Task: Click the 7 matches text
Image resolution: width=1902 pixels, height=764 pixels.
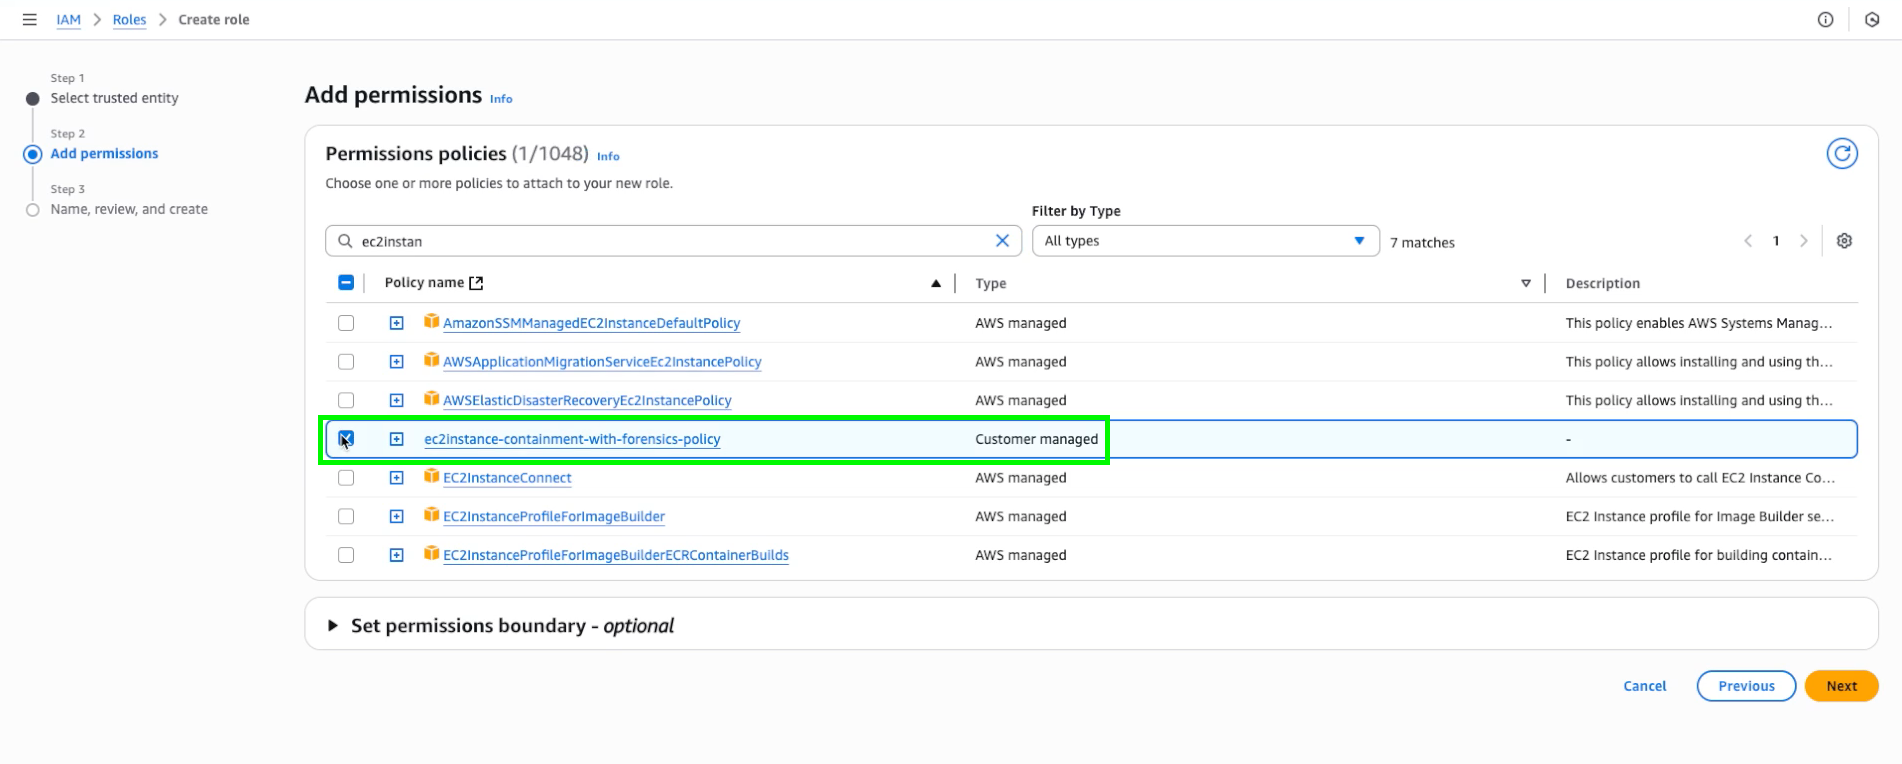Action: point(1422,242)
